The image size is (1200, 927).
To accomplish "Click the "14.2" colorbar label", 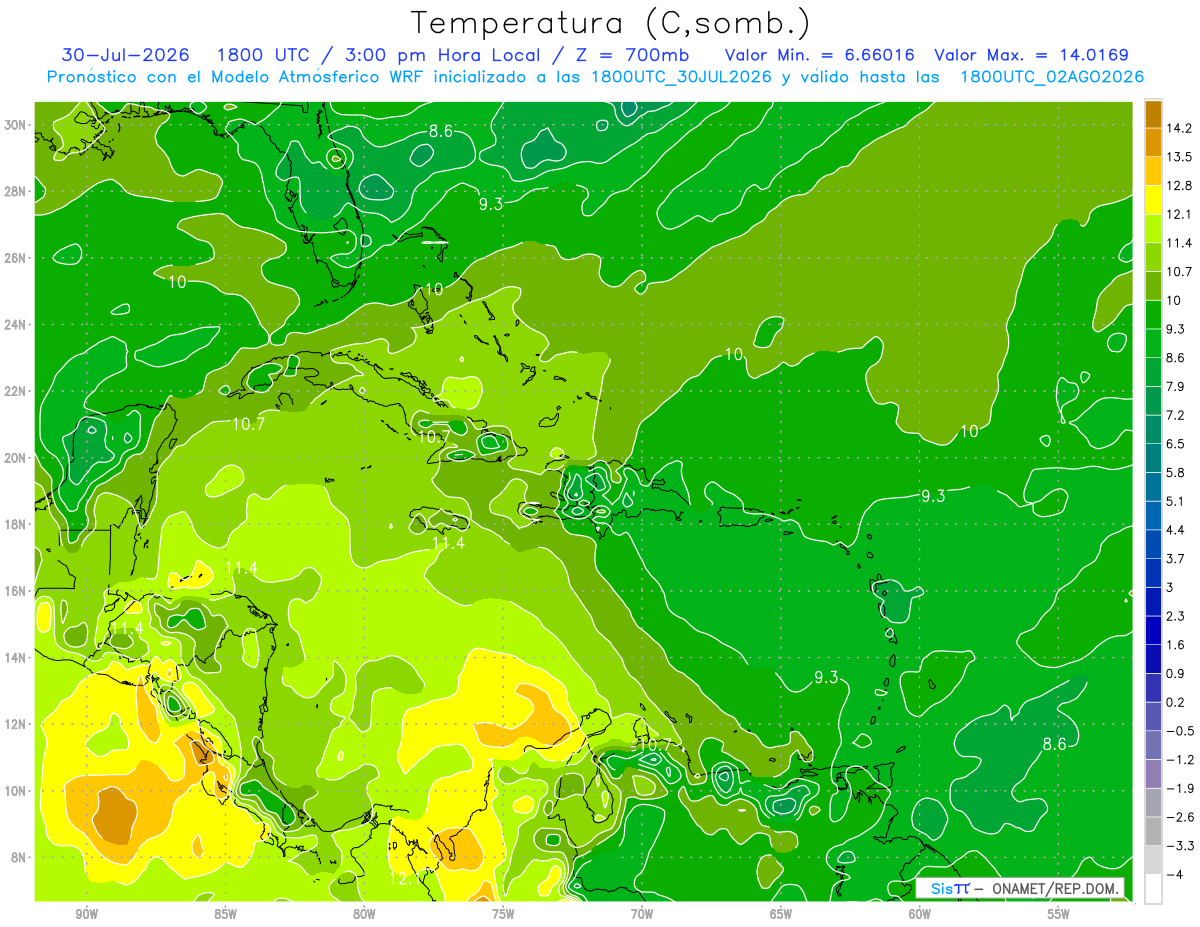I will [1178, 128].
